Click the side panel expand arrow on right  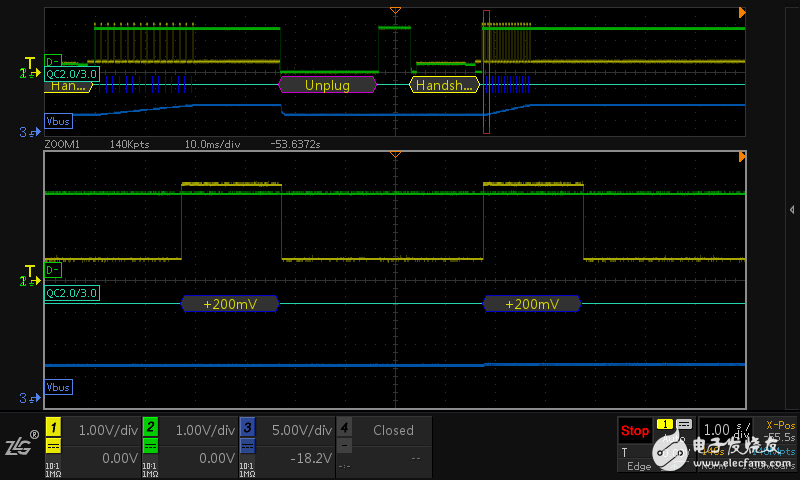click(x=791, y=209)
